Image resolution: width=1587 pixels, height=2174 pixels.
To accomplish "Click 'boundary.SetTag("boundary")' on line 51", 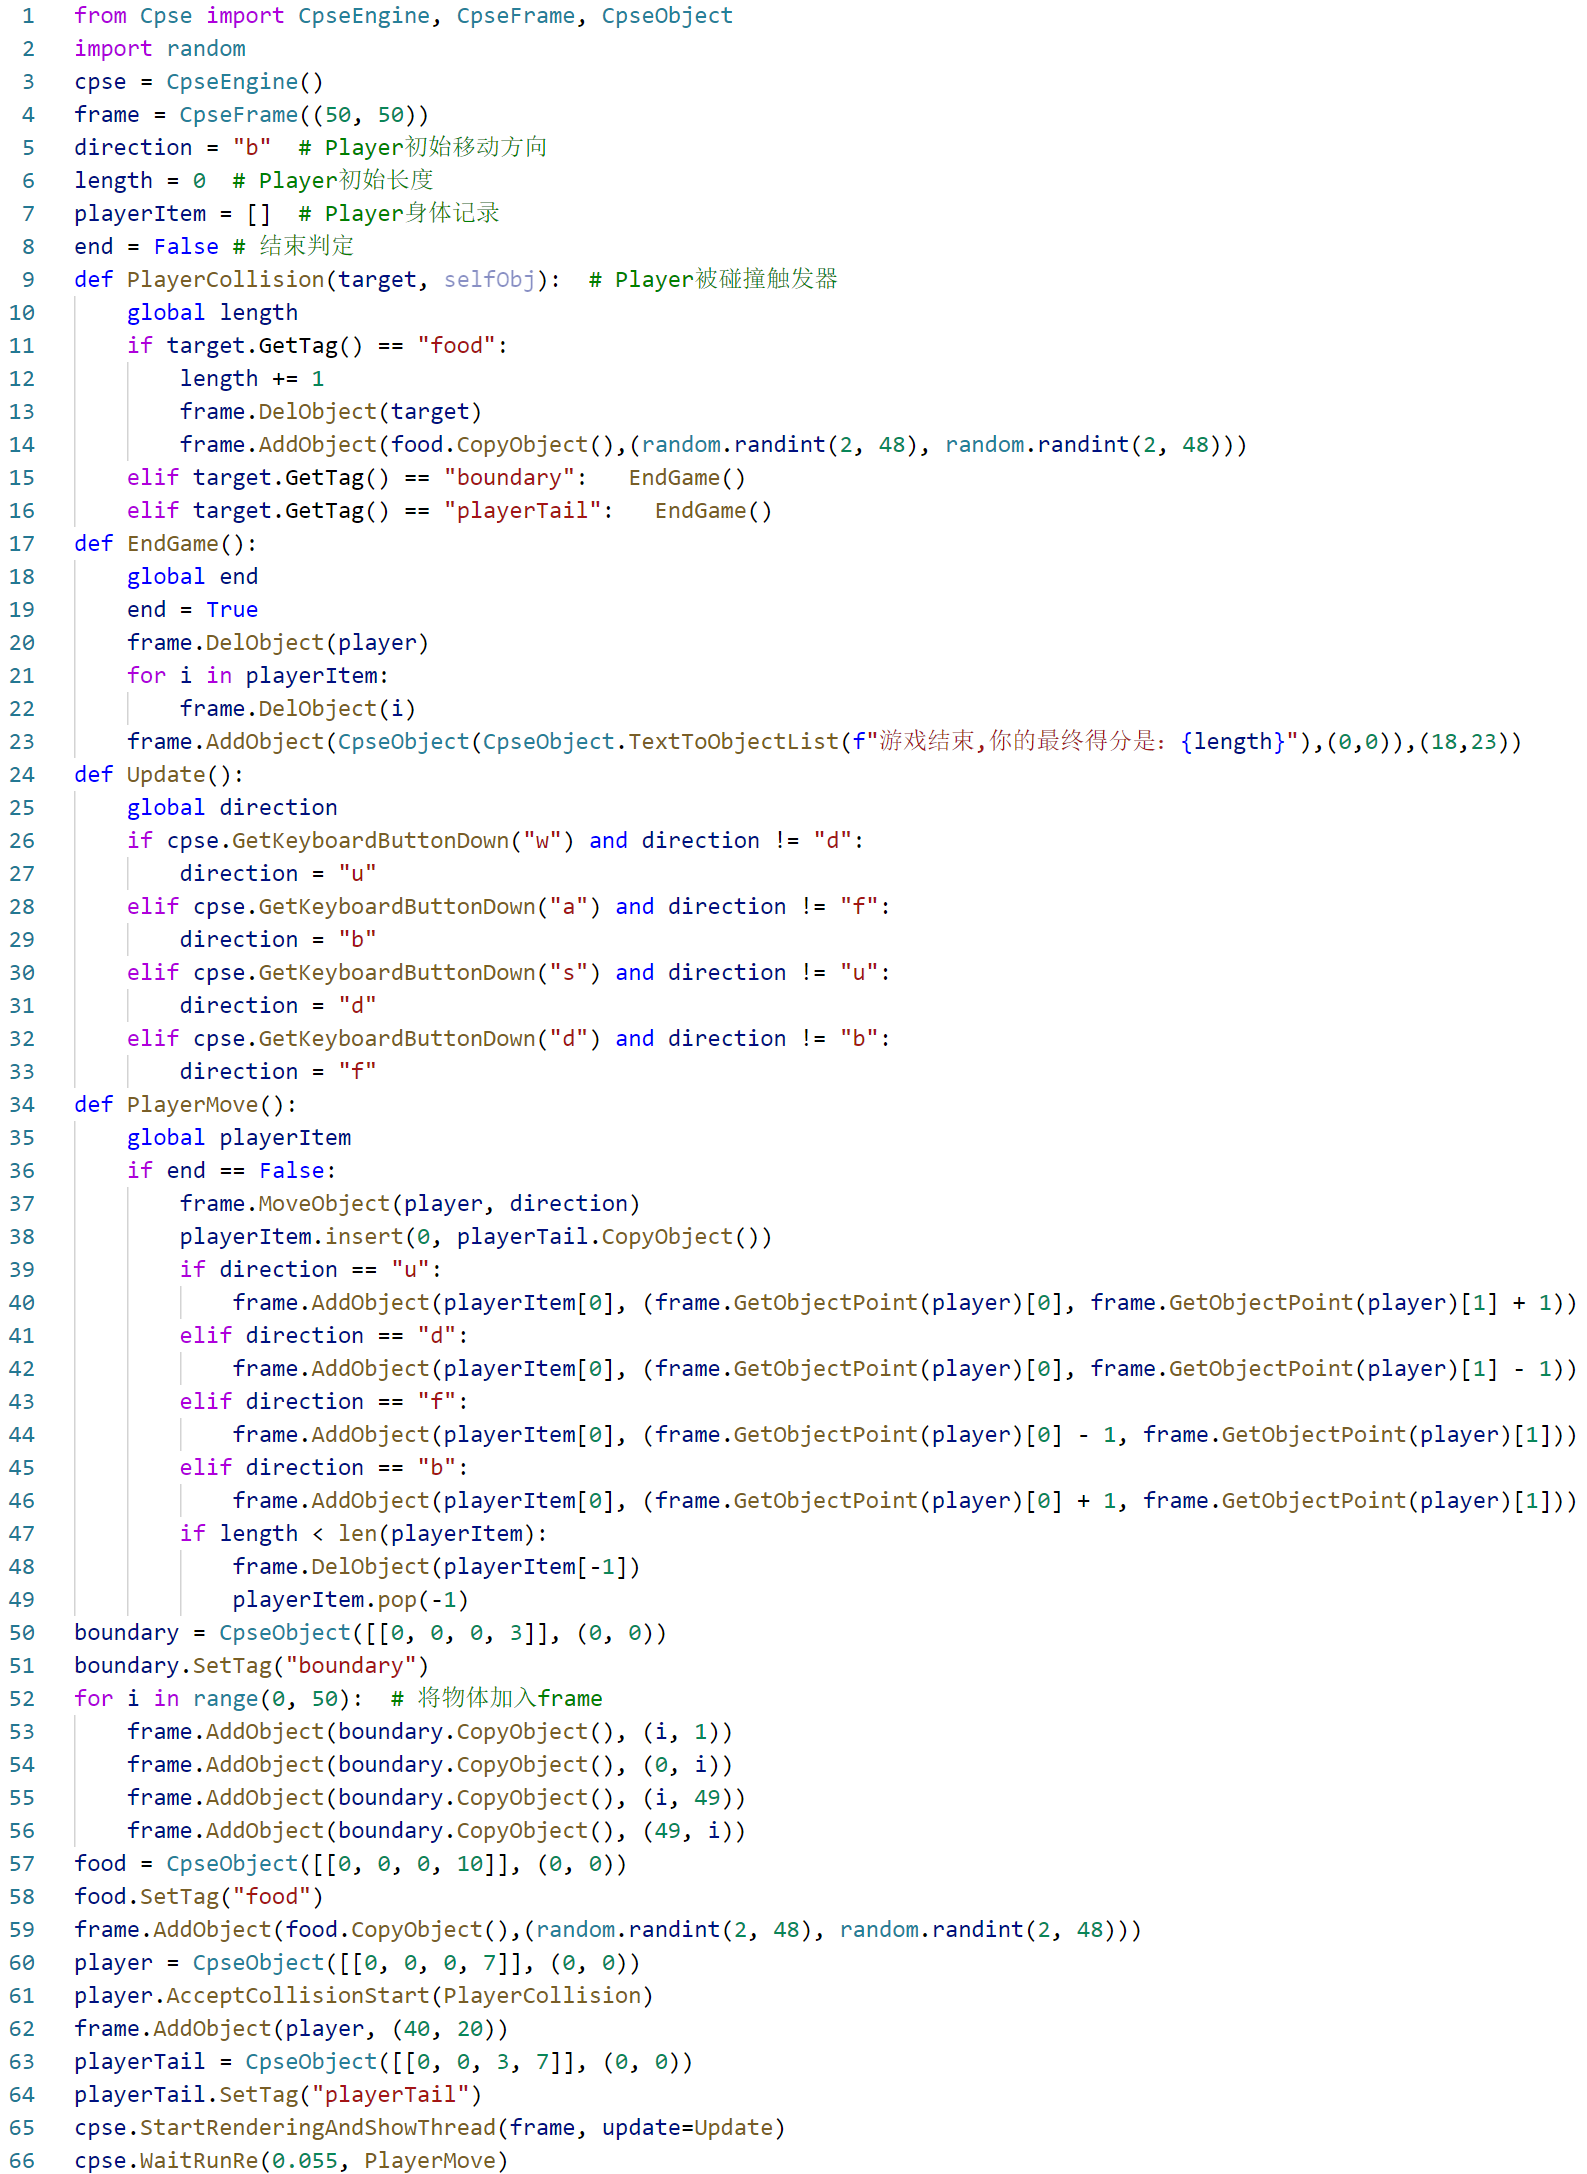I will point(252,1666).
